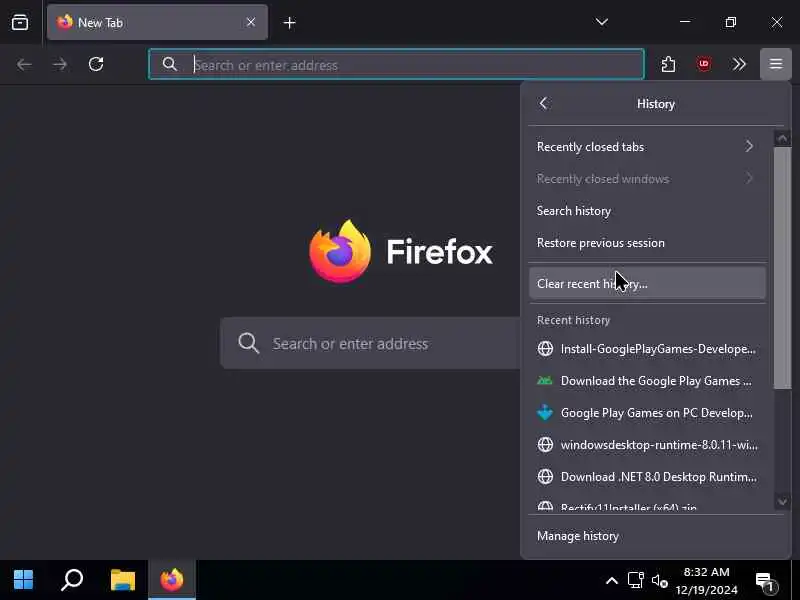
Task: Open the network tray icon
Action: [x=636, y=580]
